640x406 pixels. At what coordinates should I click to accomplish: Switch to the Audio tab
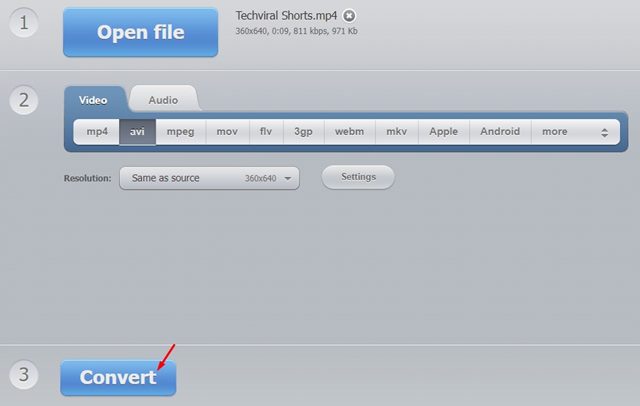(x=163, y=100)
